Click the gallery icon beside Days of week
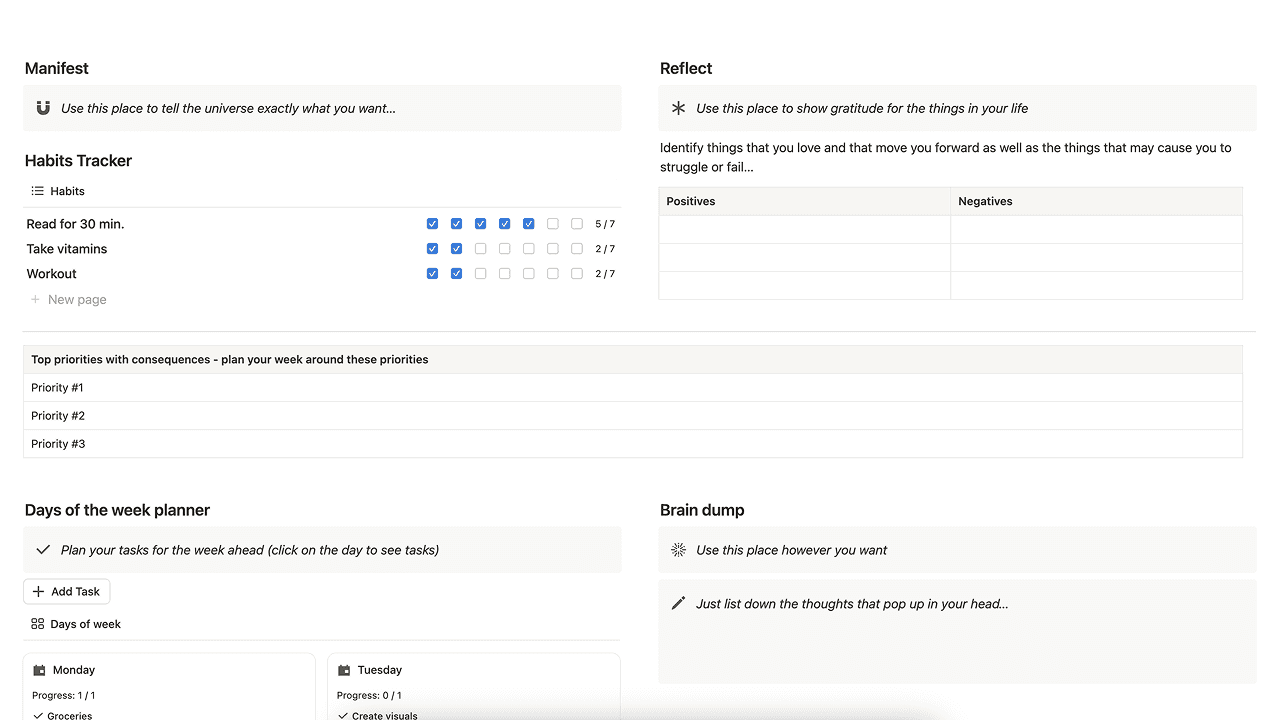 pyautogui.click(x=38, y=624)
